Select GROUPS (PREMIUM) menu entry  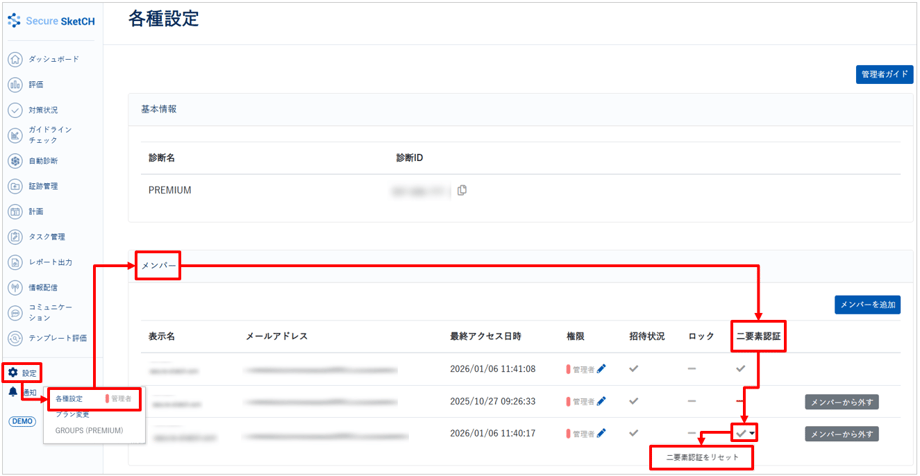[89, 430]
